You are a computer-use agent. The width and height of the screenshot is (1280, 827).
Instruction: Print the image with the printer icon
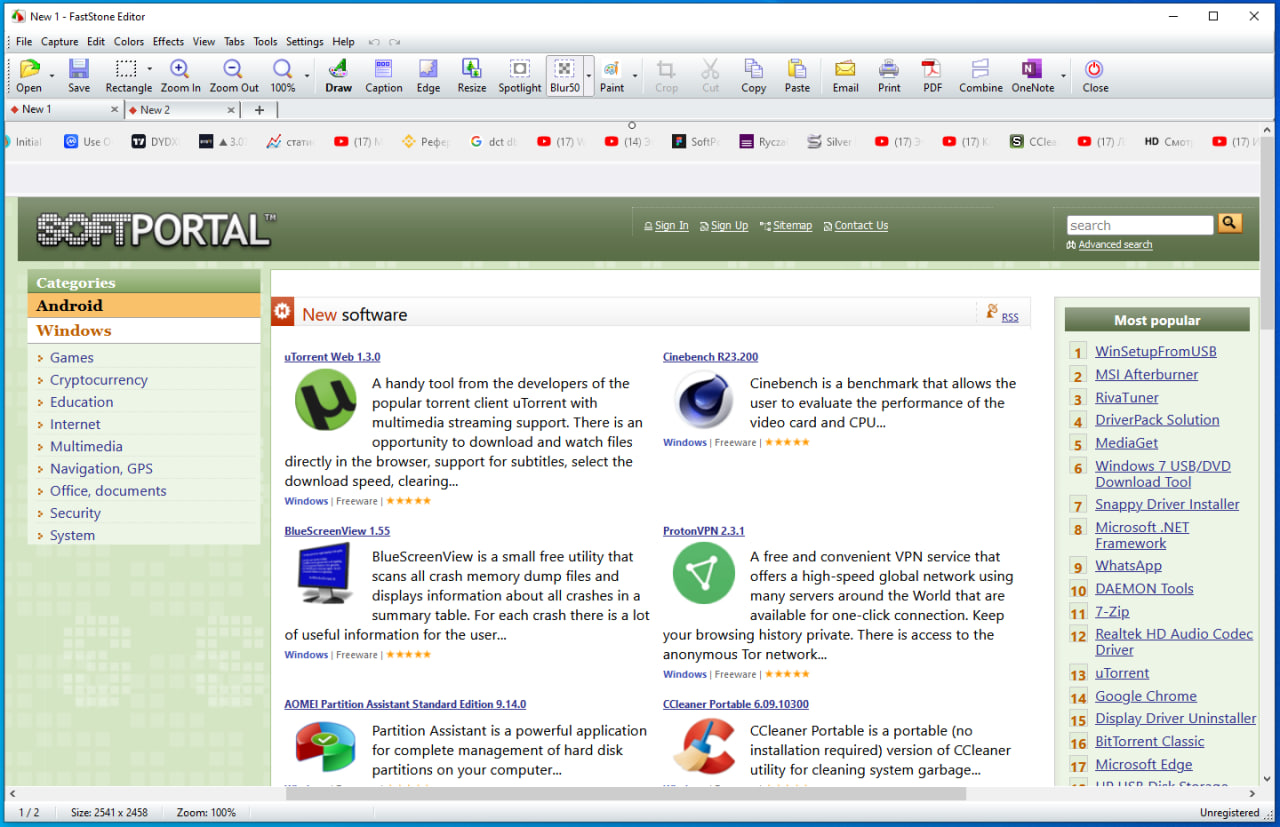[889, 69]
